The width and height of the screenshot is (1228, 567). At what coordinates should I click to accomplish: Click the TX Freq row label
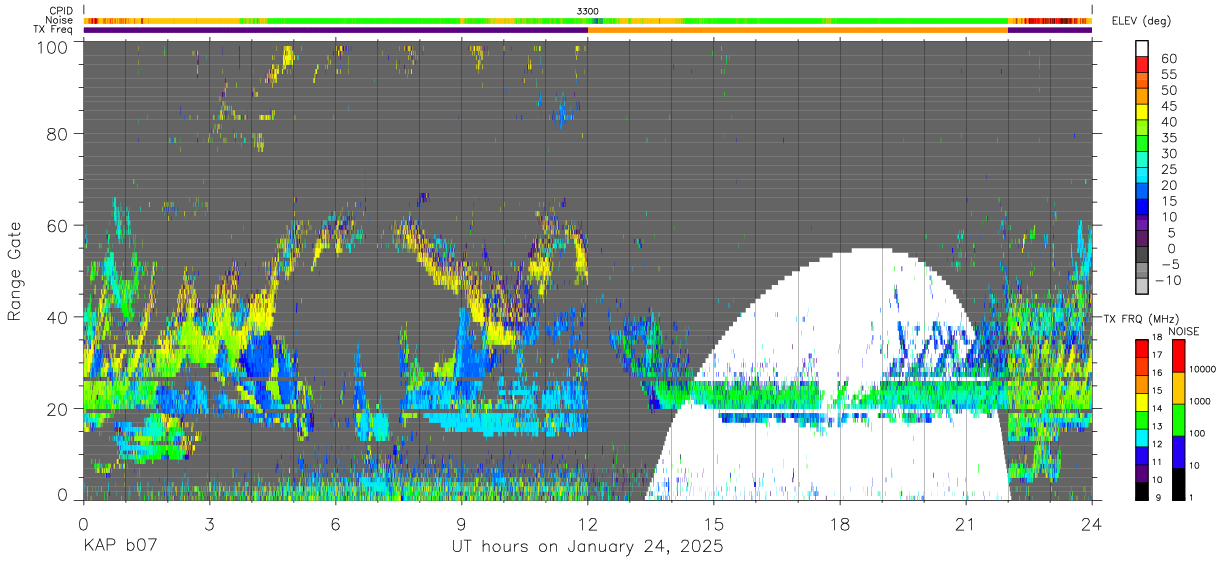point(54,29)
